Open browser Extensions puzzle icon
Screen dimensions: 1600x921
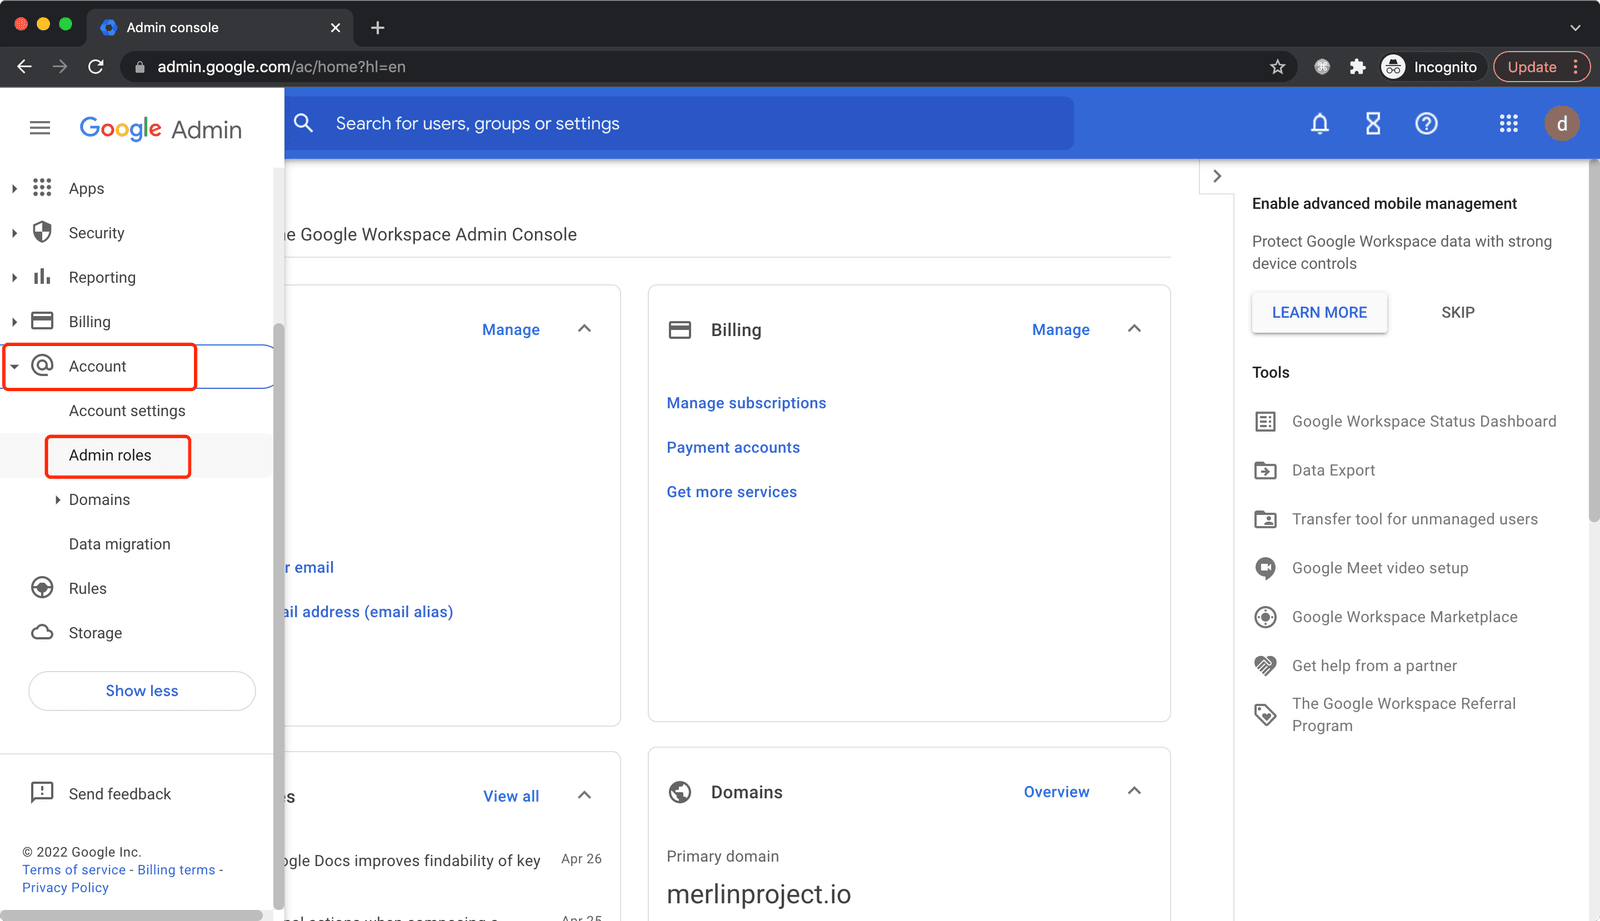click(x=1357, y=67)
